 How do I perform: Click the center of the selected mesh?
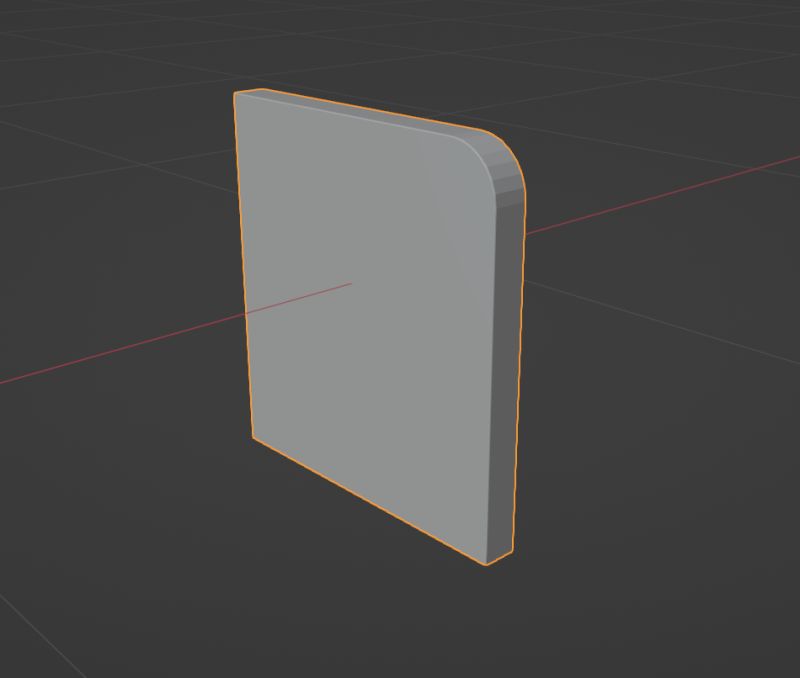(x=370, y=320)
